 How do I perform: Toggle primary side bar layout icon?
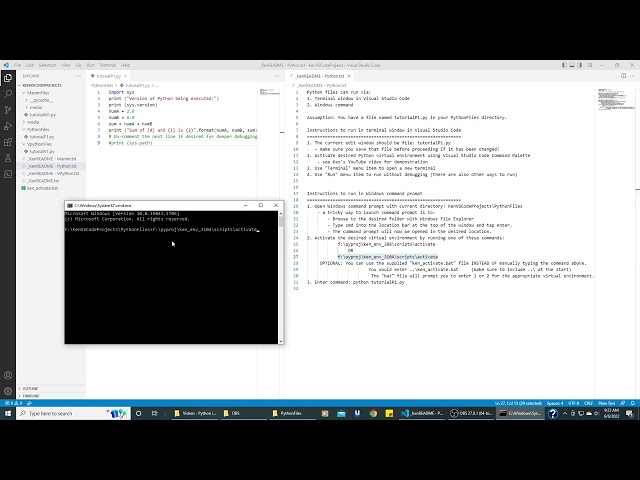[x=564, y=65]
